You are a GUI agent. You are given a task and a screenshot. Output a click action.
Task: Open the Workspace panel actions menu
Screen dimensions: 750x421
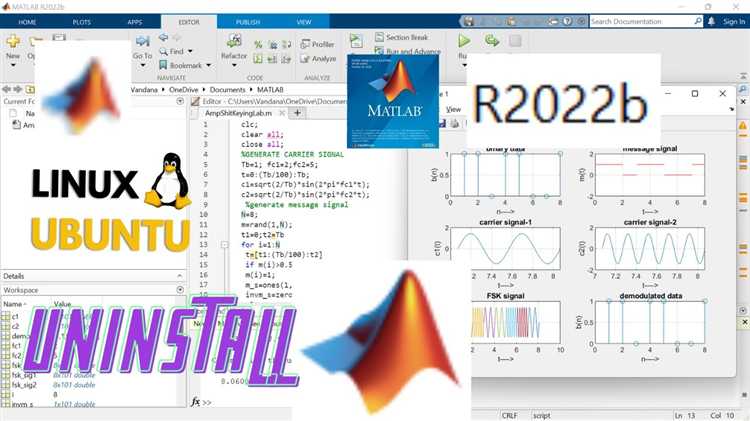point(180,290)
